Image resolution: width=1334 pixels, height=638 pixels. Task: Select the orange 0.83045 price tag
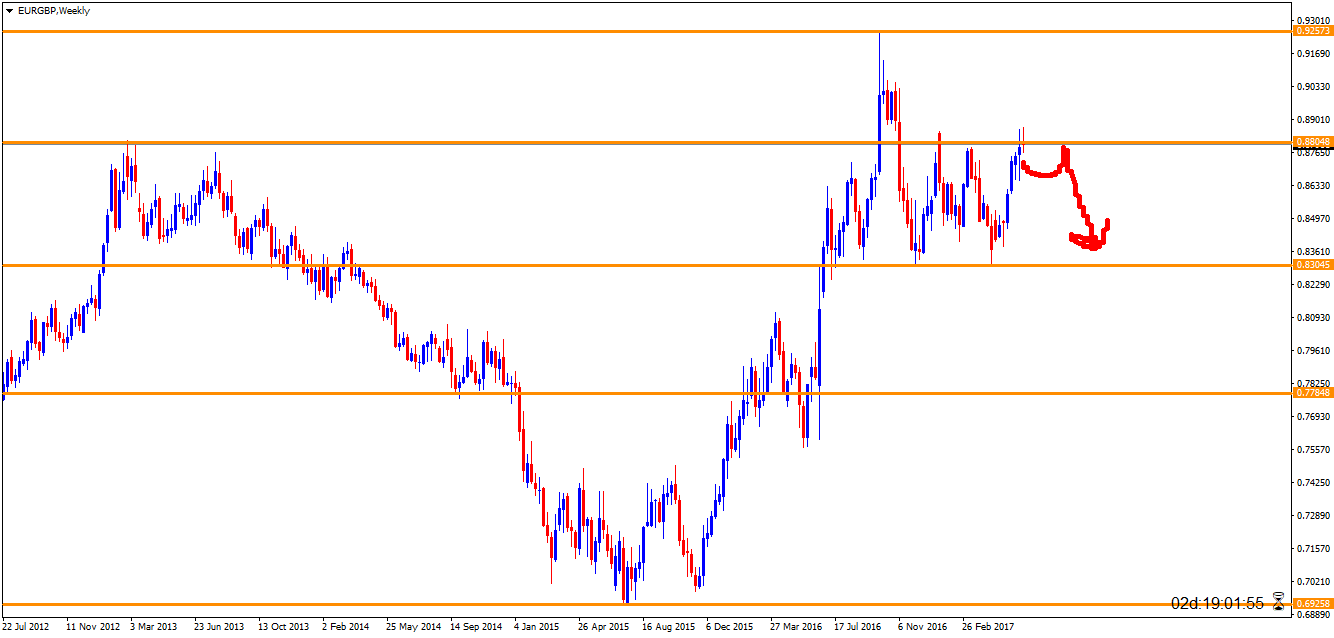[1313, 265]
